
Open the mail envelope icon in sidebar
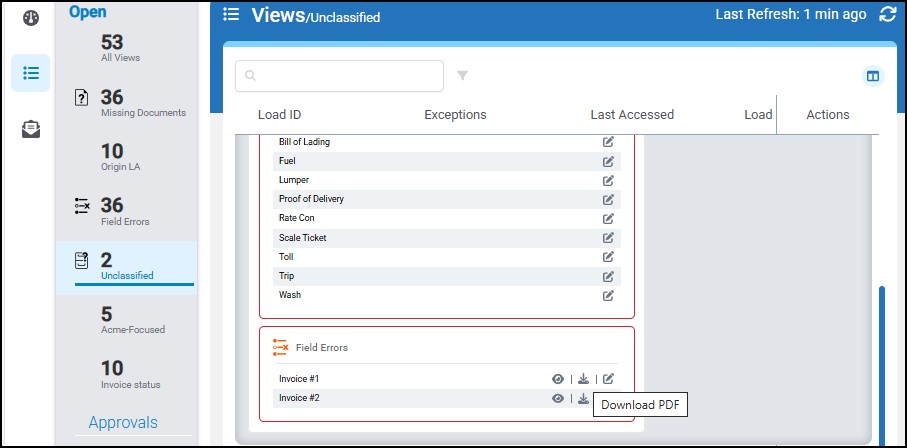point(31,129)
